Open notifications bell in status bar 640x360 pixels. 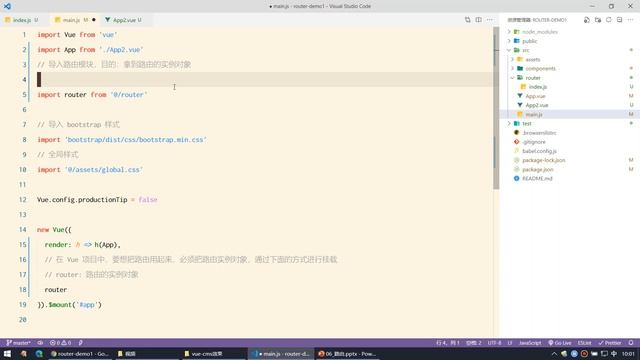[631, 343]
